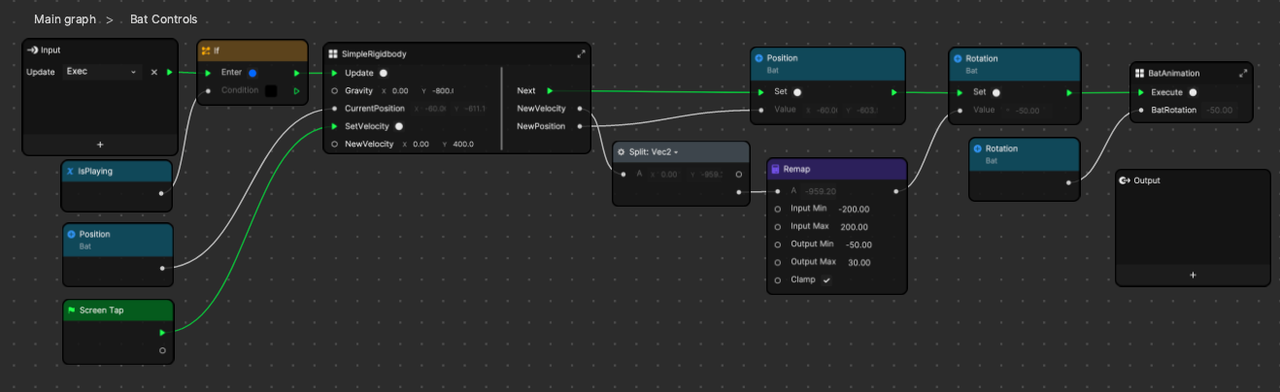
Task: Edit the Input Max value 200.00
Action: [x=854, y=227]
